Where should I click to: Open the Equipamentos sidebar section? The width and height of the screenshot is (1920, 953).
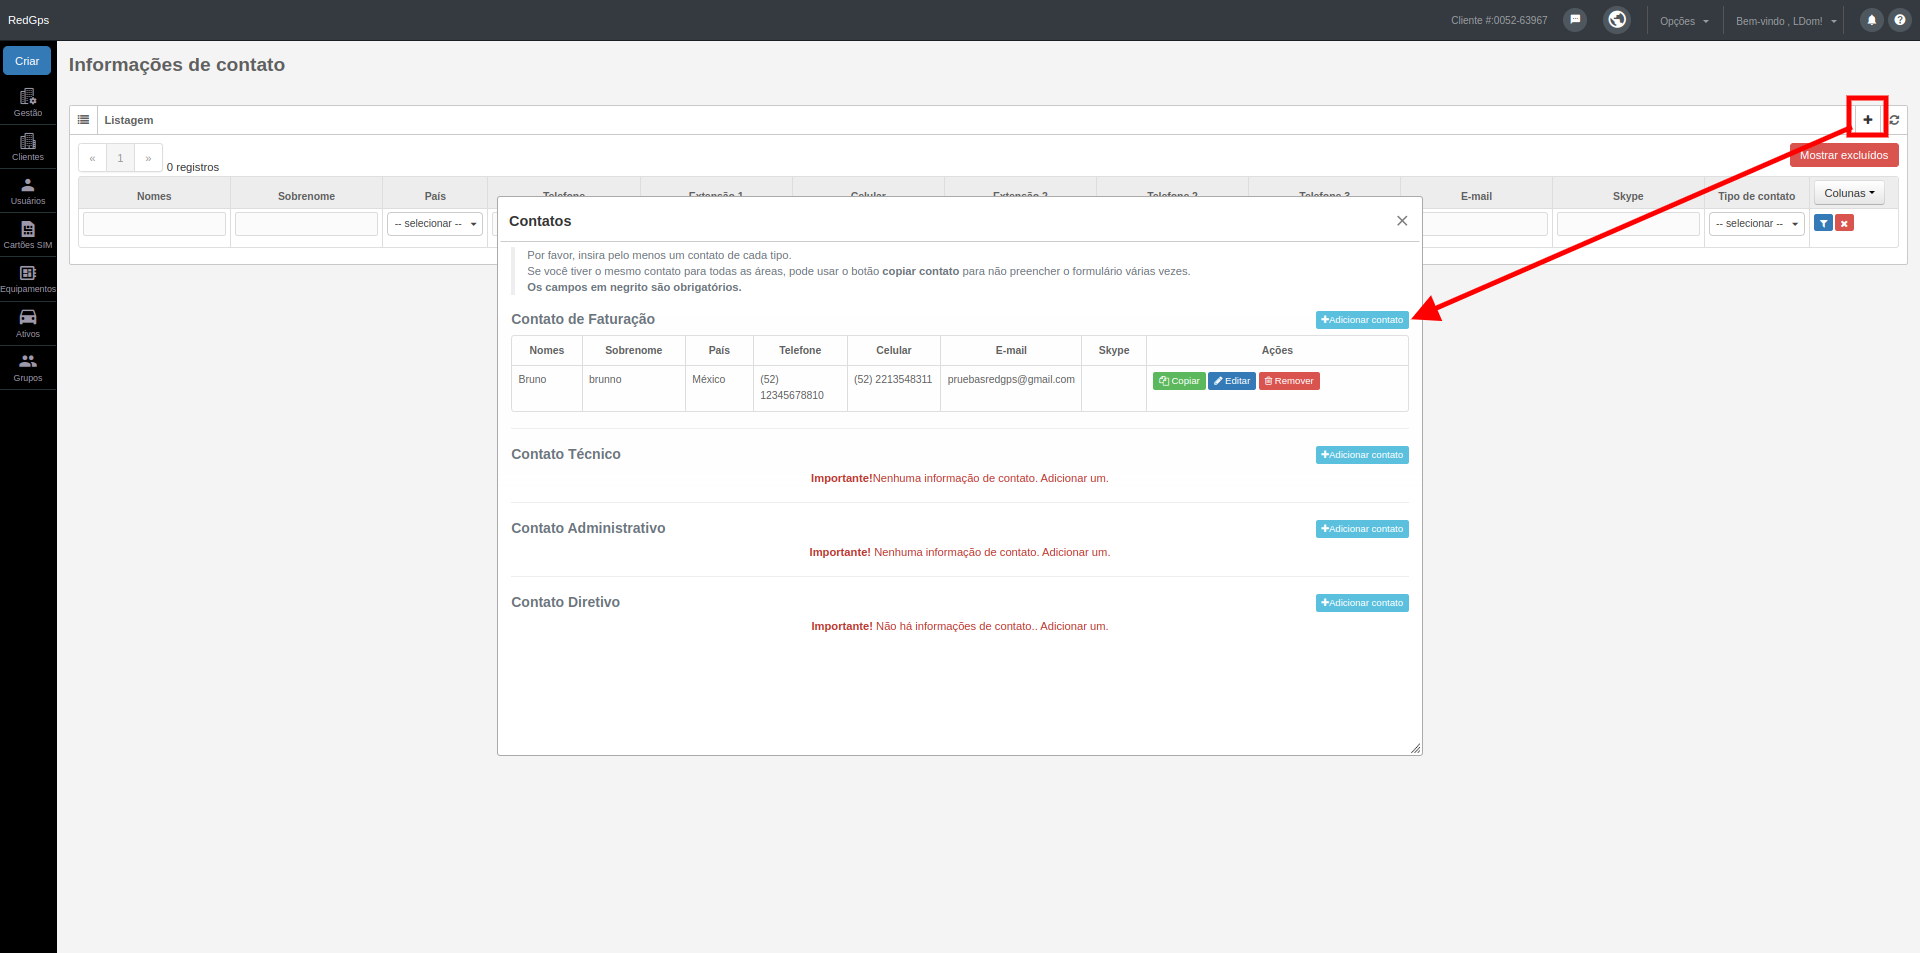pos(28,278)
